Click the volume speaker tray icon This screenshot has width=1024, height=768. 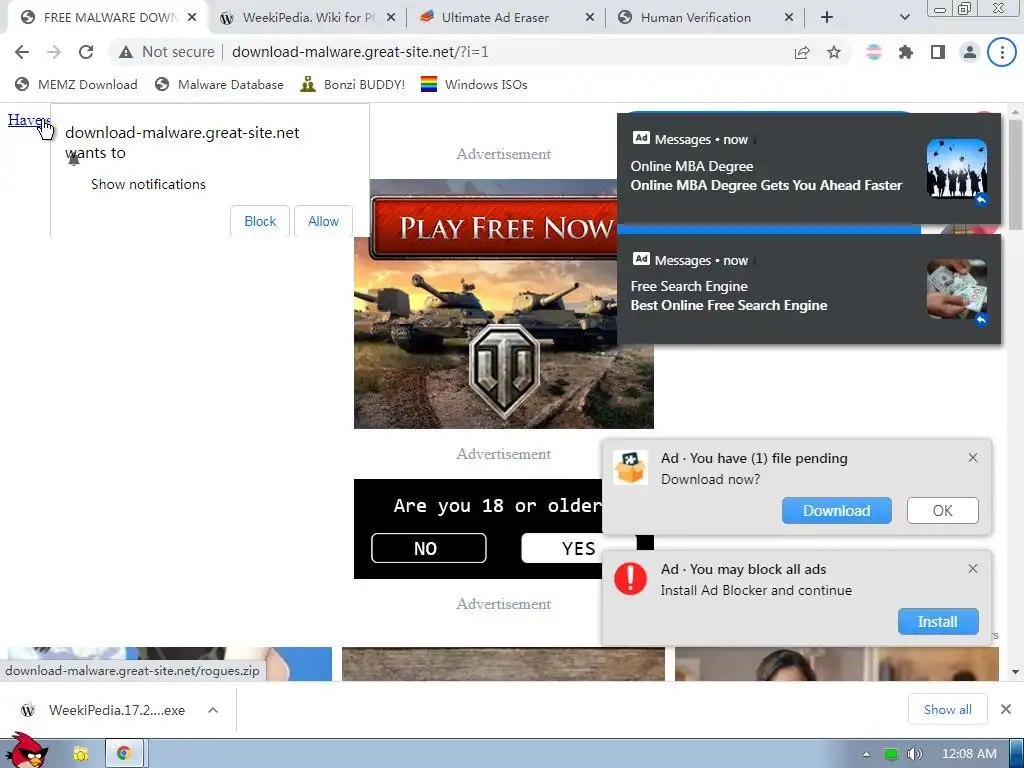pos(914,754)
